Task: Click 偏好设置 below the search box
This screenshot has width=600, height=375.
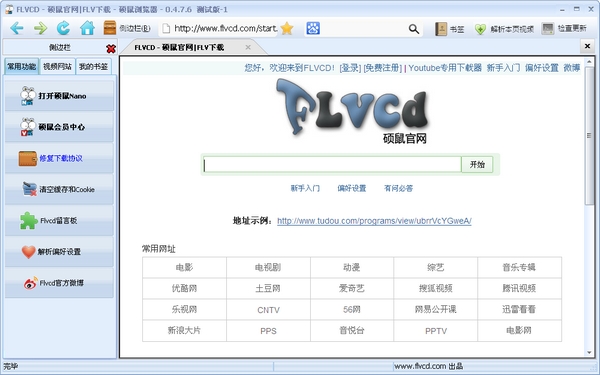Action: (x=352, y=188)
